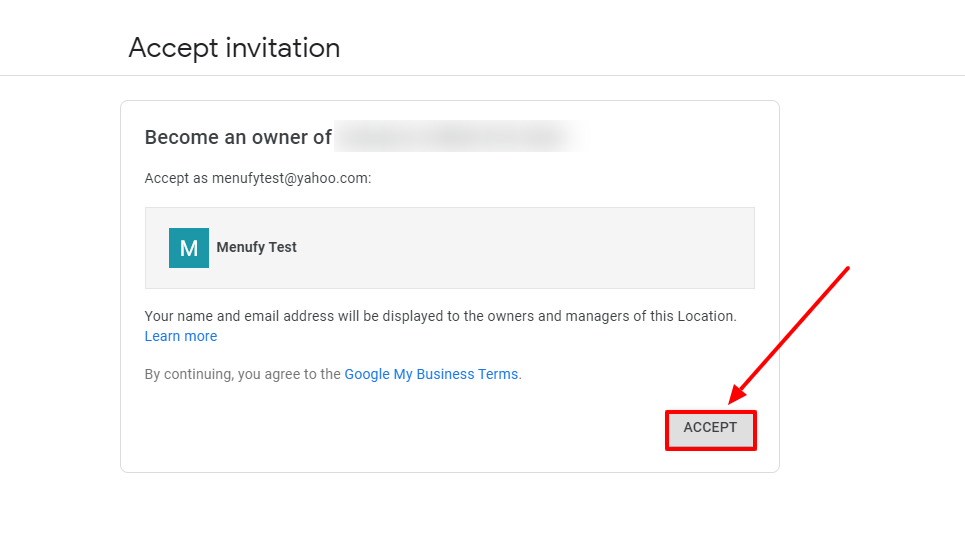Viewport: 965px width, 539px height.
Task: Click the Accept as label before the email
Action: coord(176,178)
